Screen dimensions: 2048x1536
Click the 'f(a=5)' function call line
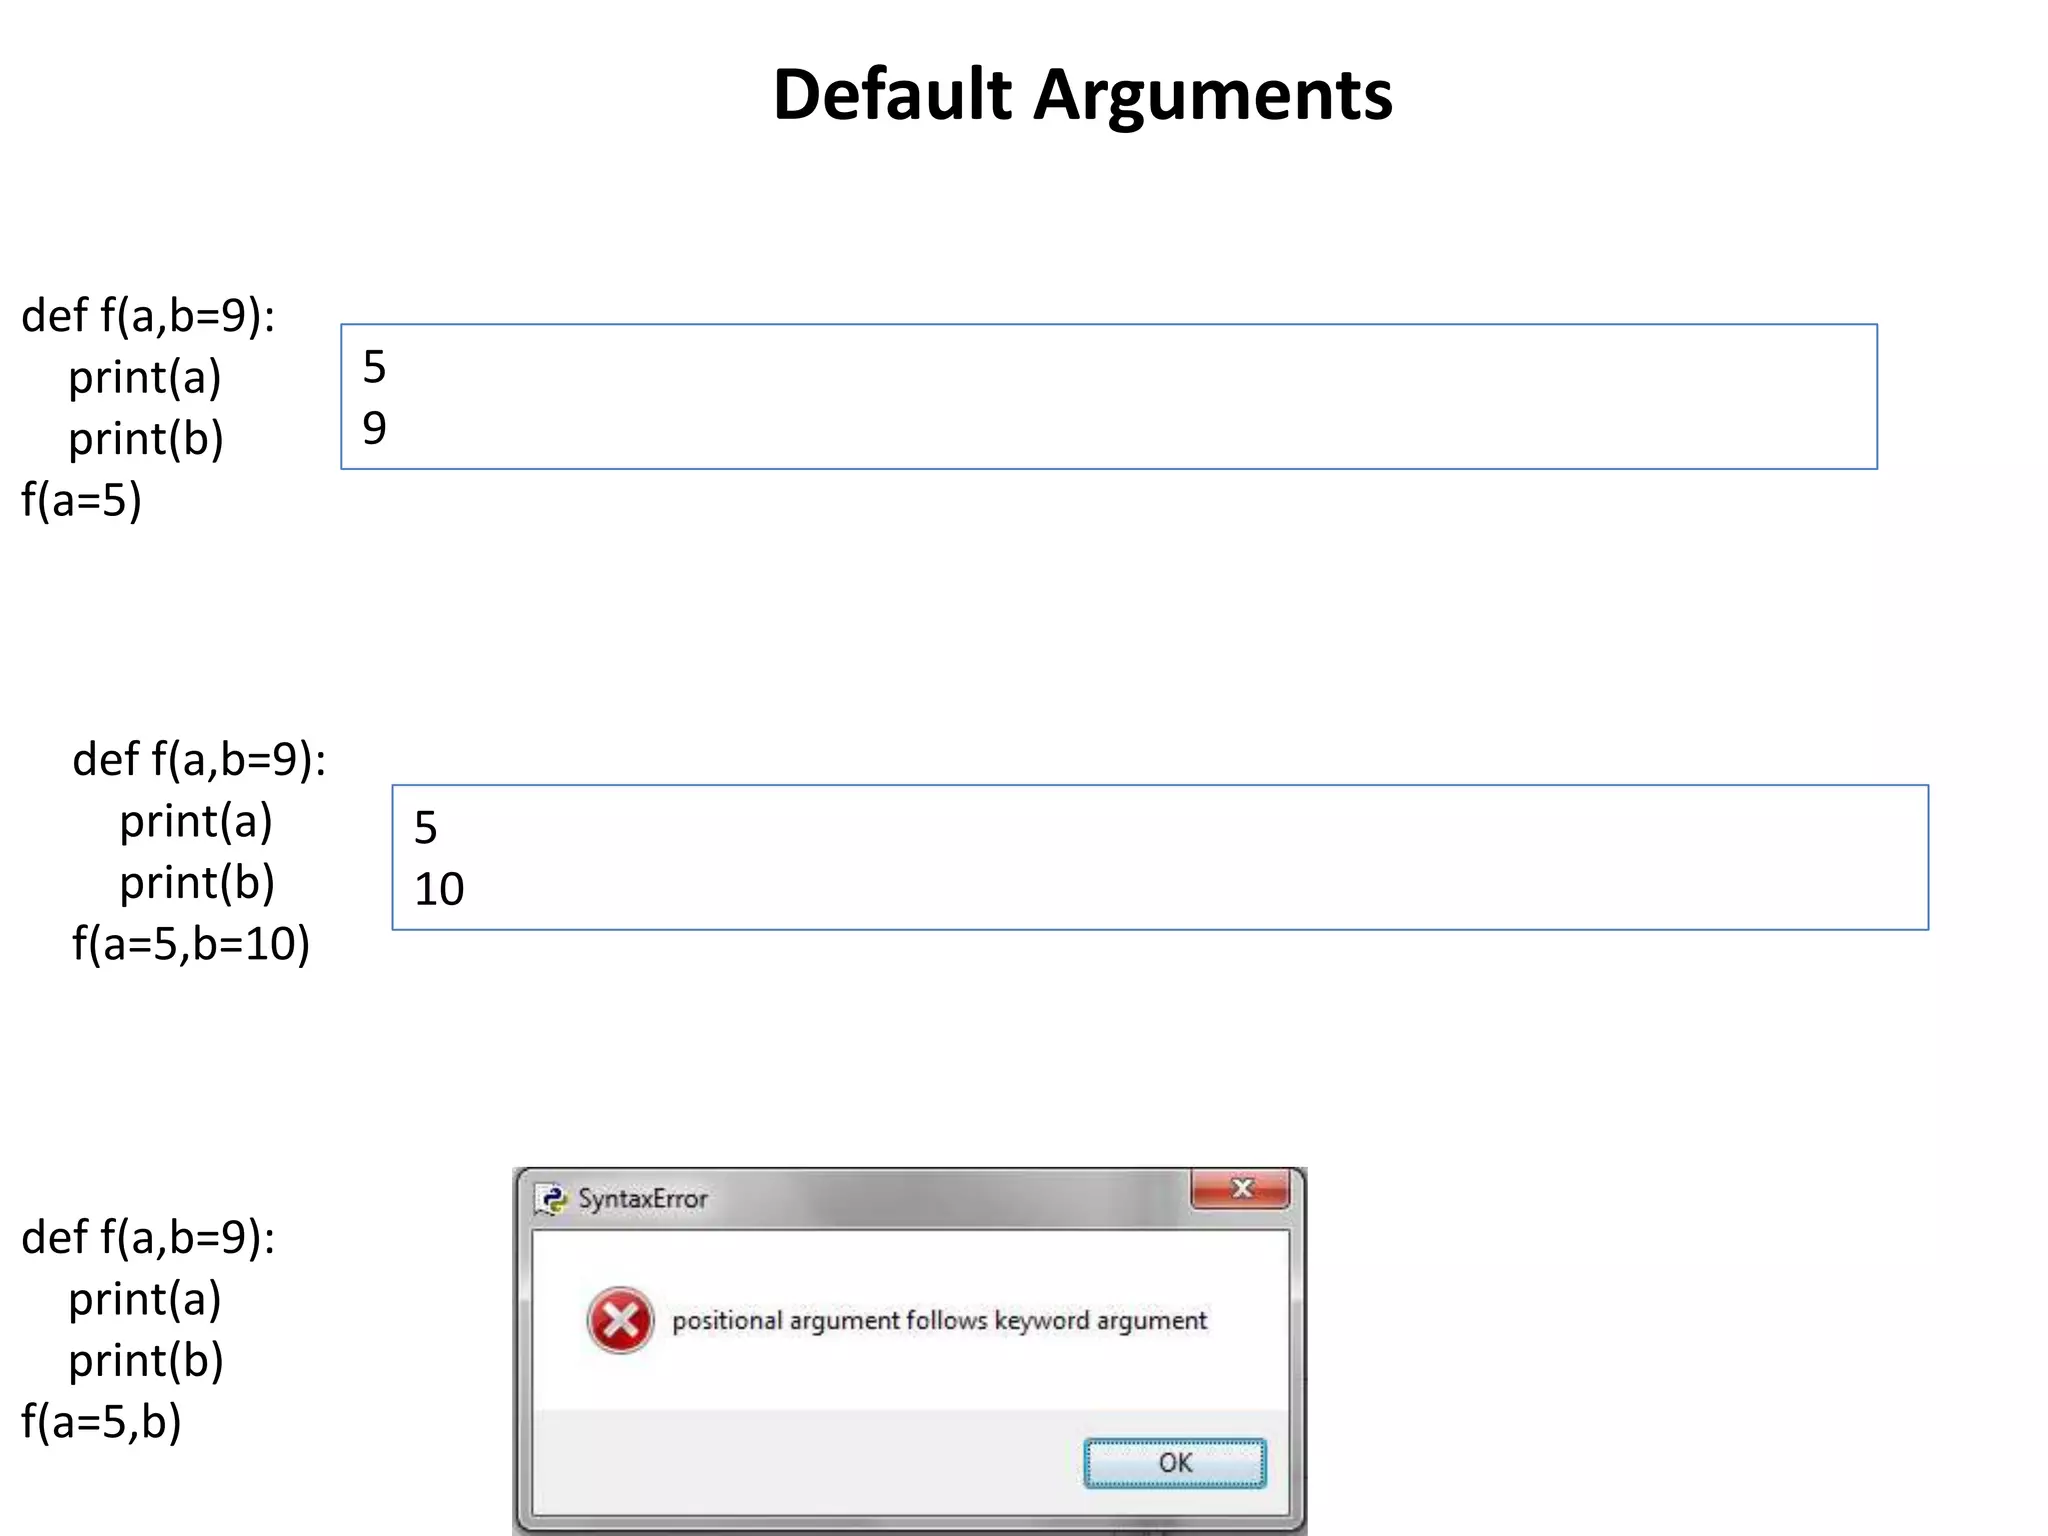click(x=82, y=500)
